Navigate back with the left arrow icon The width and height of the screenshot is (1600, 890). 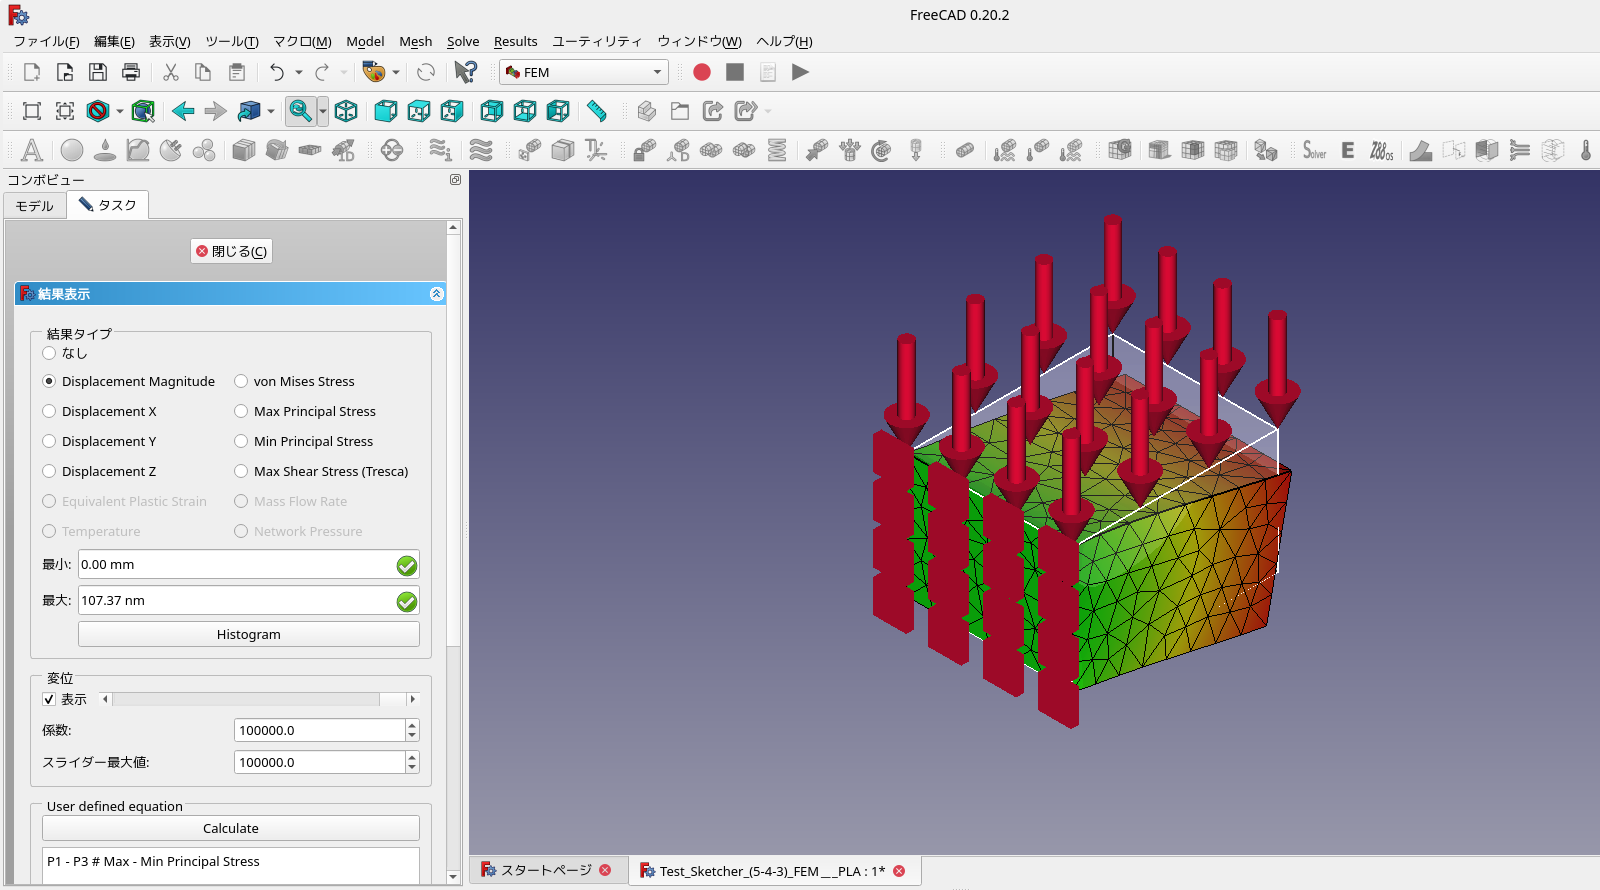click(183, 111)
